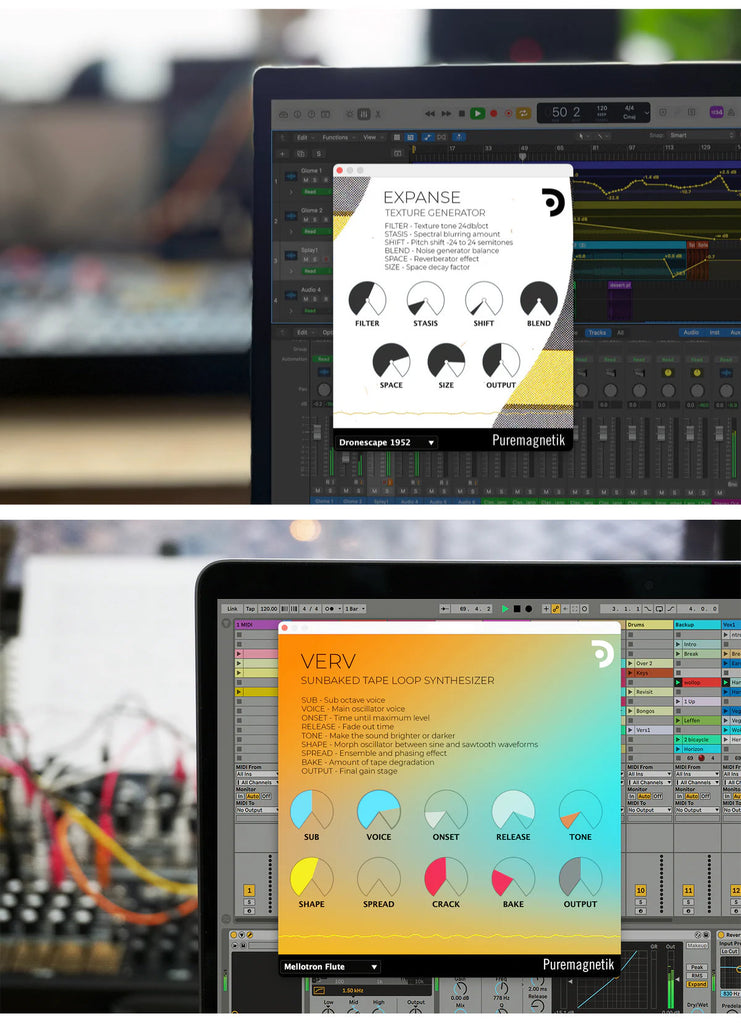
Task: Start playback with Logic's green play button
Action: click(477, 114)
